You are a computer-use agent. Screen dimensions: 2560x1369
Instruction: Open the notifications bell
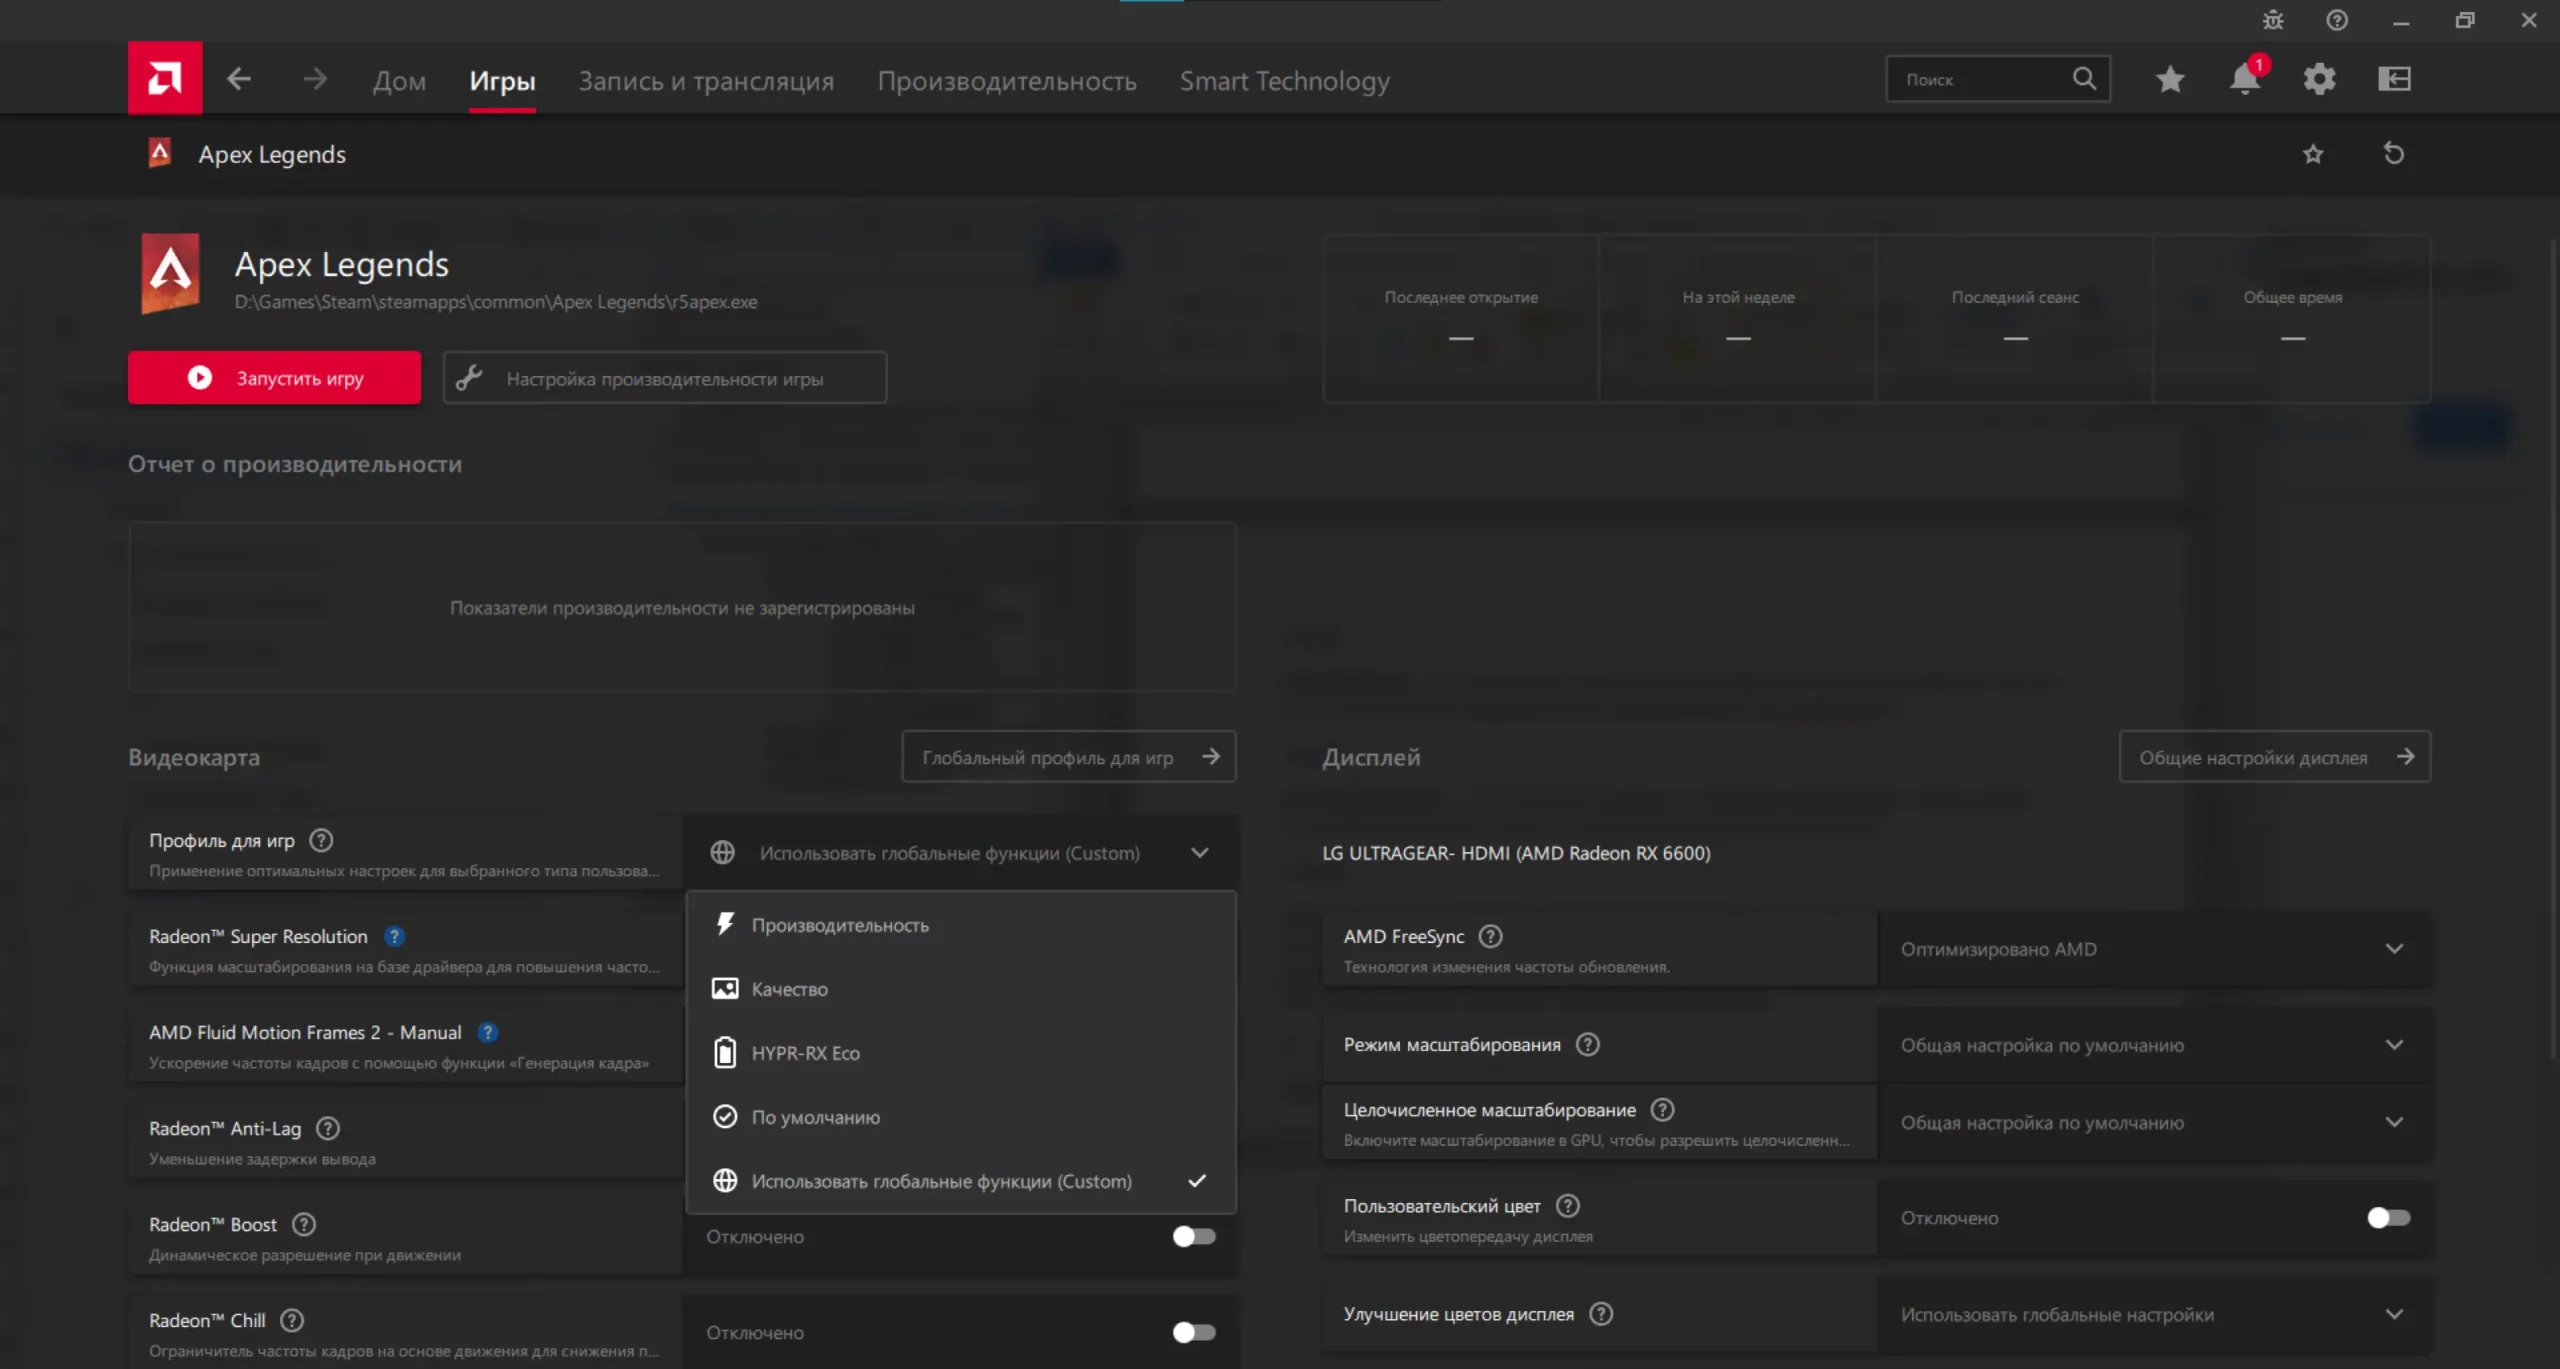point(2244,79)
